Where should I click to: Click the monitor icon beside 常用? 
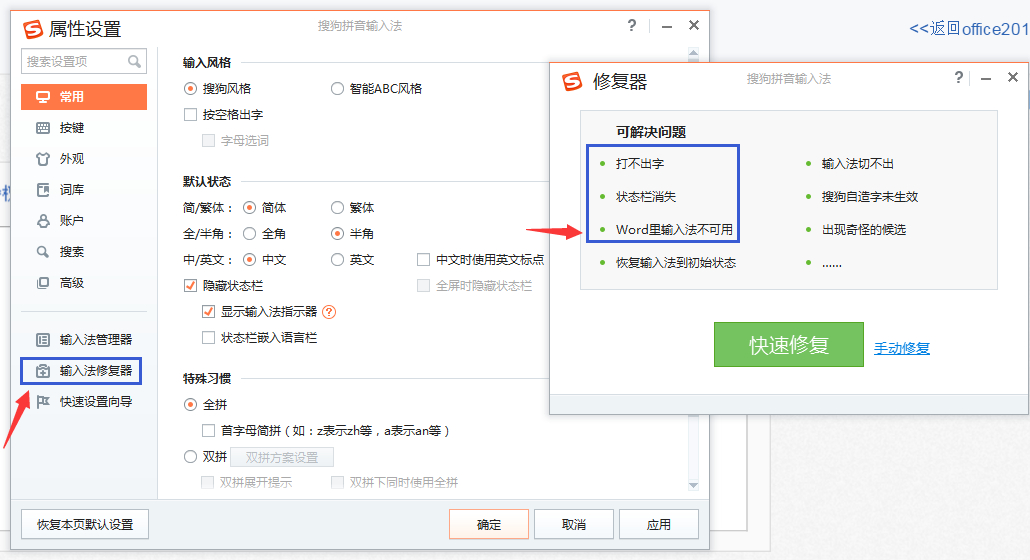[43, 97]
